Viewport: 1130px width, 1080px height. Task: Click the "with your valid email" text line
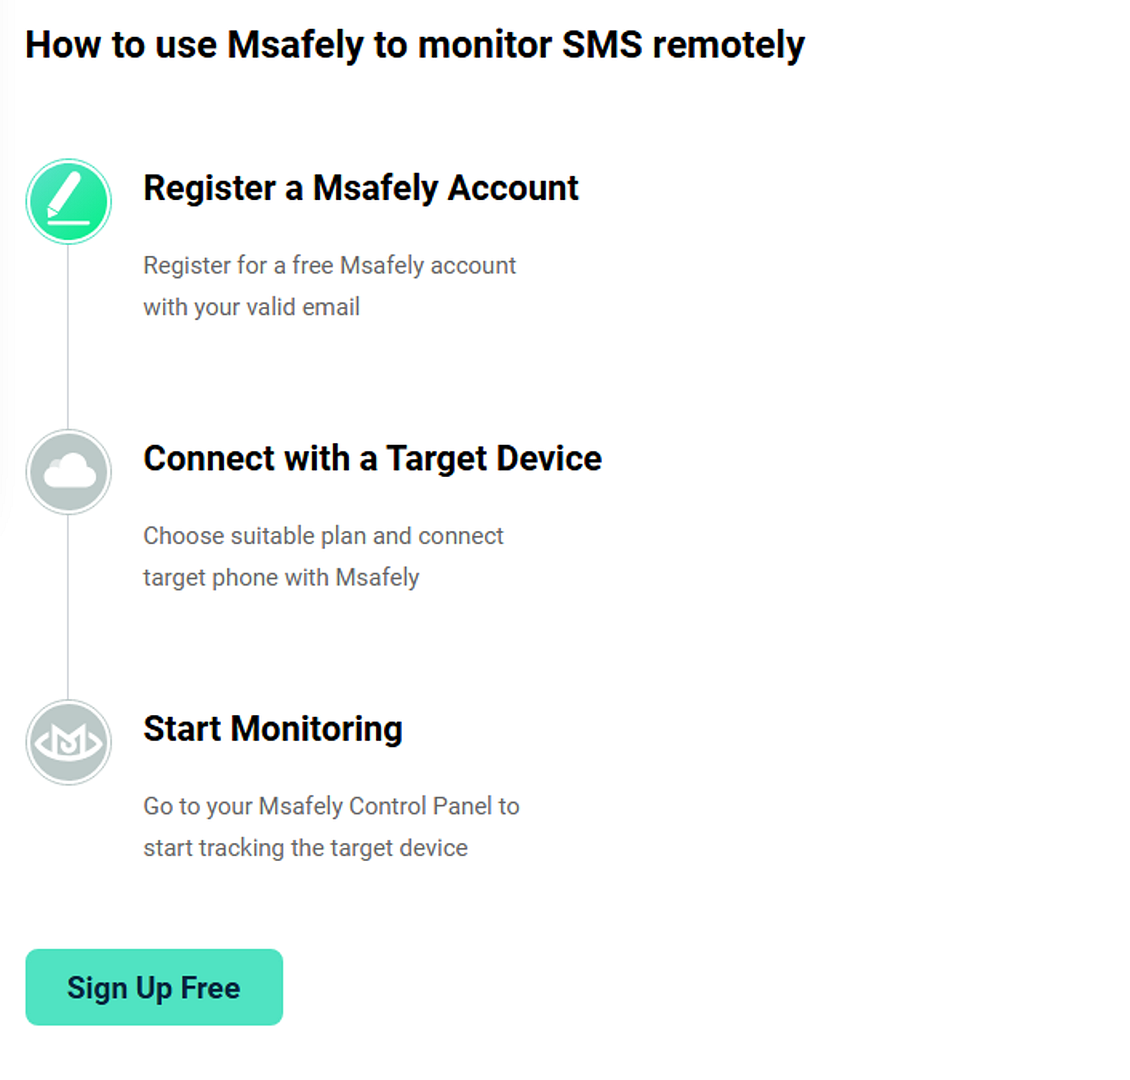tap(251, 307)
